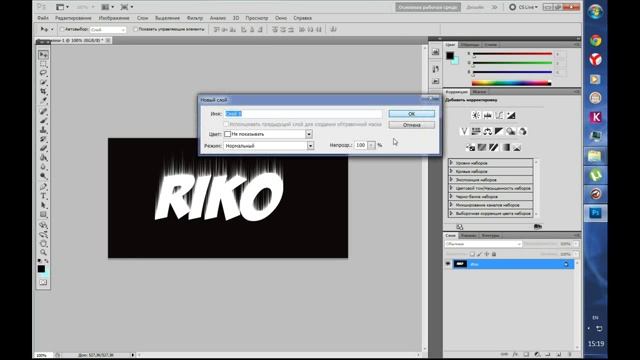Select the layer thumbnail in Layers panel
Image resolution: width=640 pixels, height=360 pixels.
(x=460, y=264)
